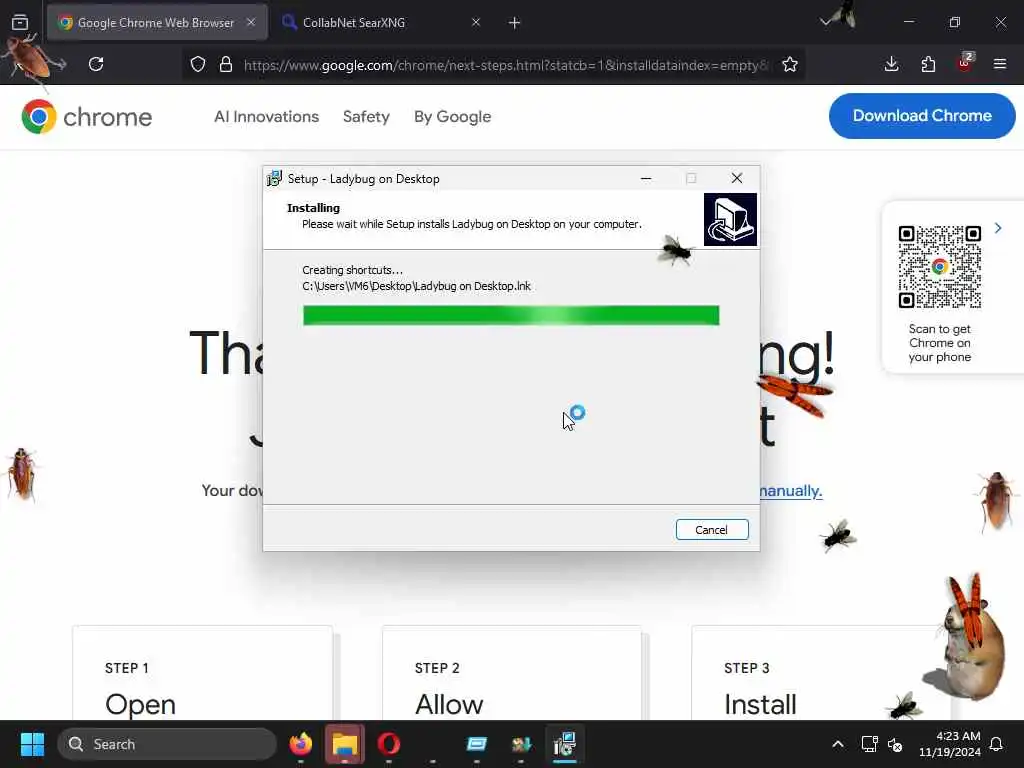Click the Setup installer title icon
The image size is (1024, 768).
click(x=274, y=178)
